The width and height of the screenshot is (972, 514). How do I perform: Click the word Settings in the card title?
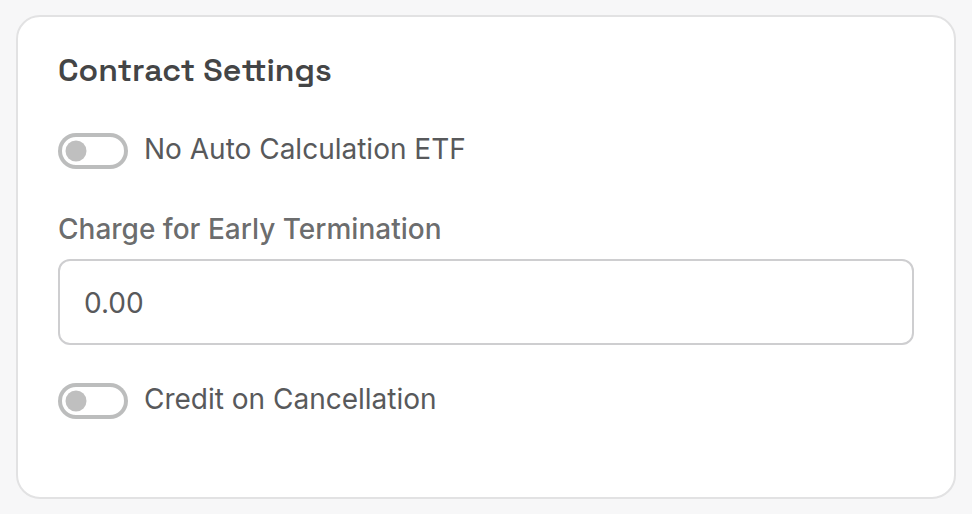tap(267, 71)
